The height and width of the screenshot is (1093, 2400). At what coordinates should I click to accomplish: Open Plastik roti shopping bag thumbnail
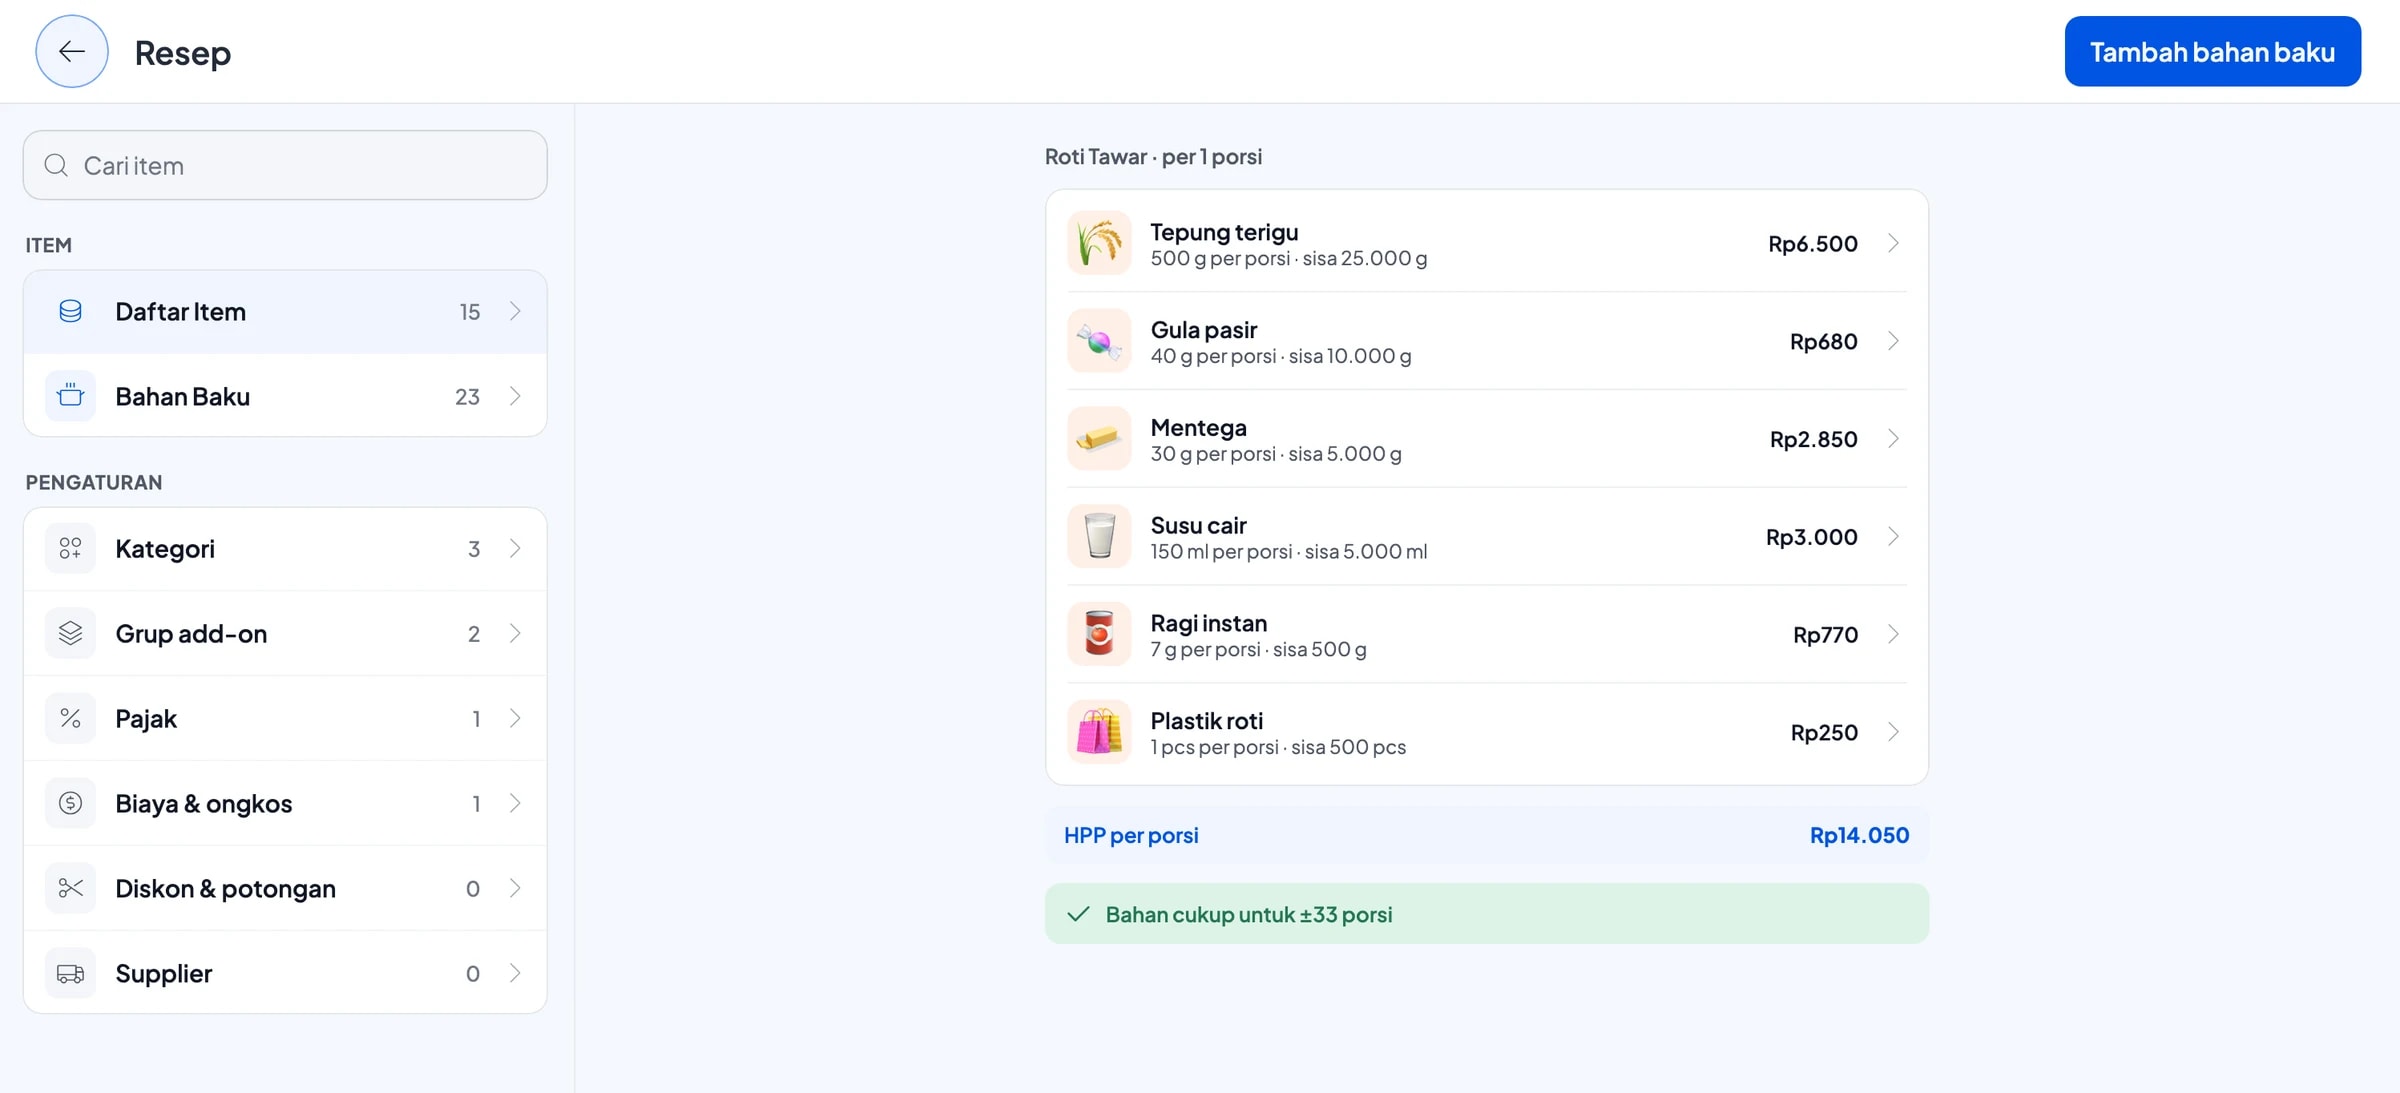(x=1099, y=732)
